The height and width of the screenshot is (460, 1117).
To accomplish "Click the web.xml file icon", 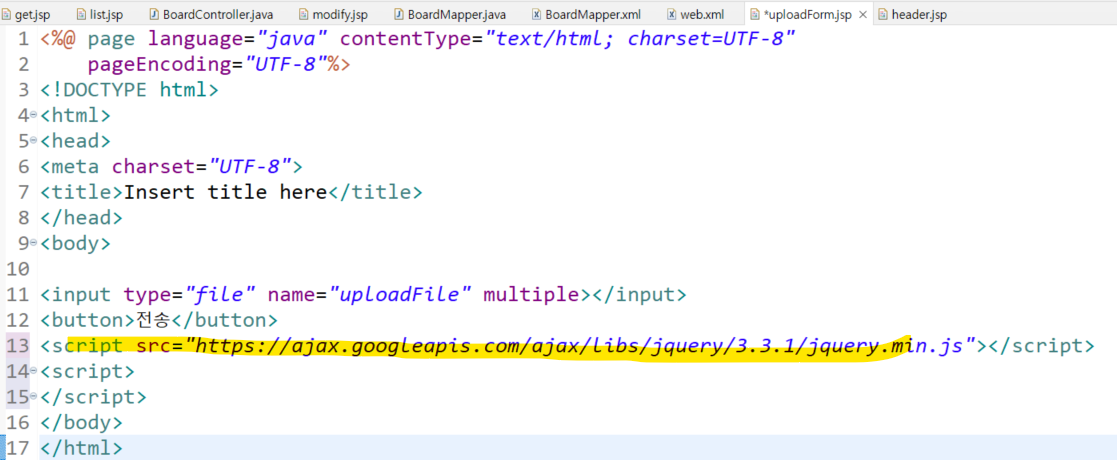I will pyautogui.click(x=672, y=14).
